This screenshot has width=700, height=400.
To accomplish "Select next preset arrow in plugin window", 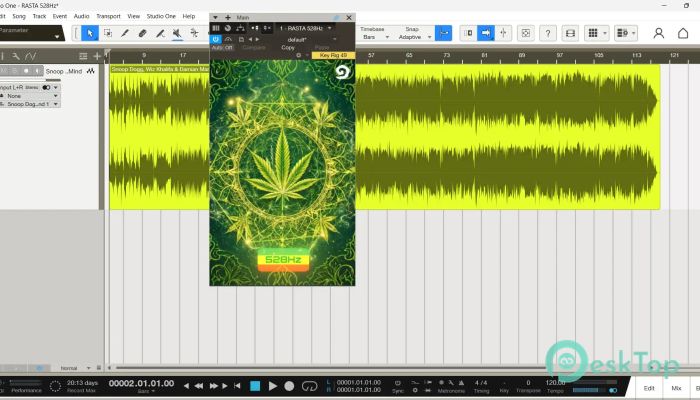I will (257, 39).
